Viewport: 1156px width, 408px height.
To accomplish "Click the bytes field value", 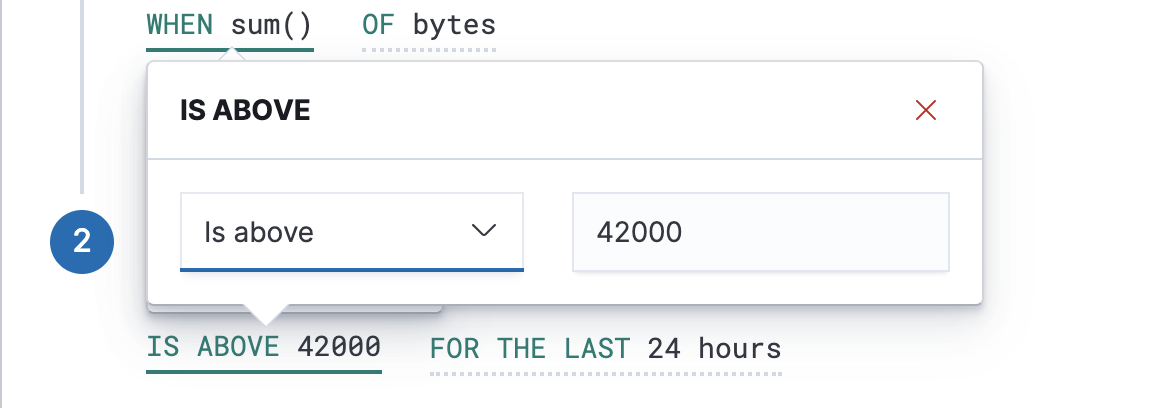I will (x=455, y=25).
